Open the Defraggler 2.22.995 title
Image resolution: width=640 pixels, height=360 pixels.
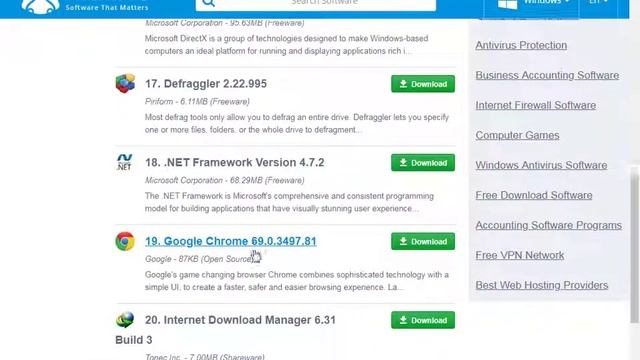(x=206, y=84)
